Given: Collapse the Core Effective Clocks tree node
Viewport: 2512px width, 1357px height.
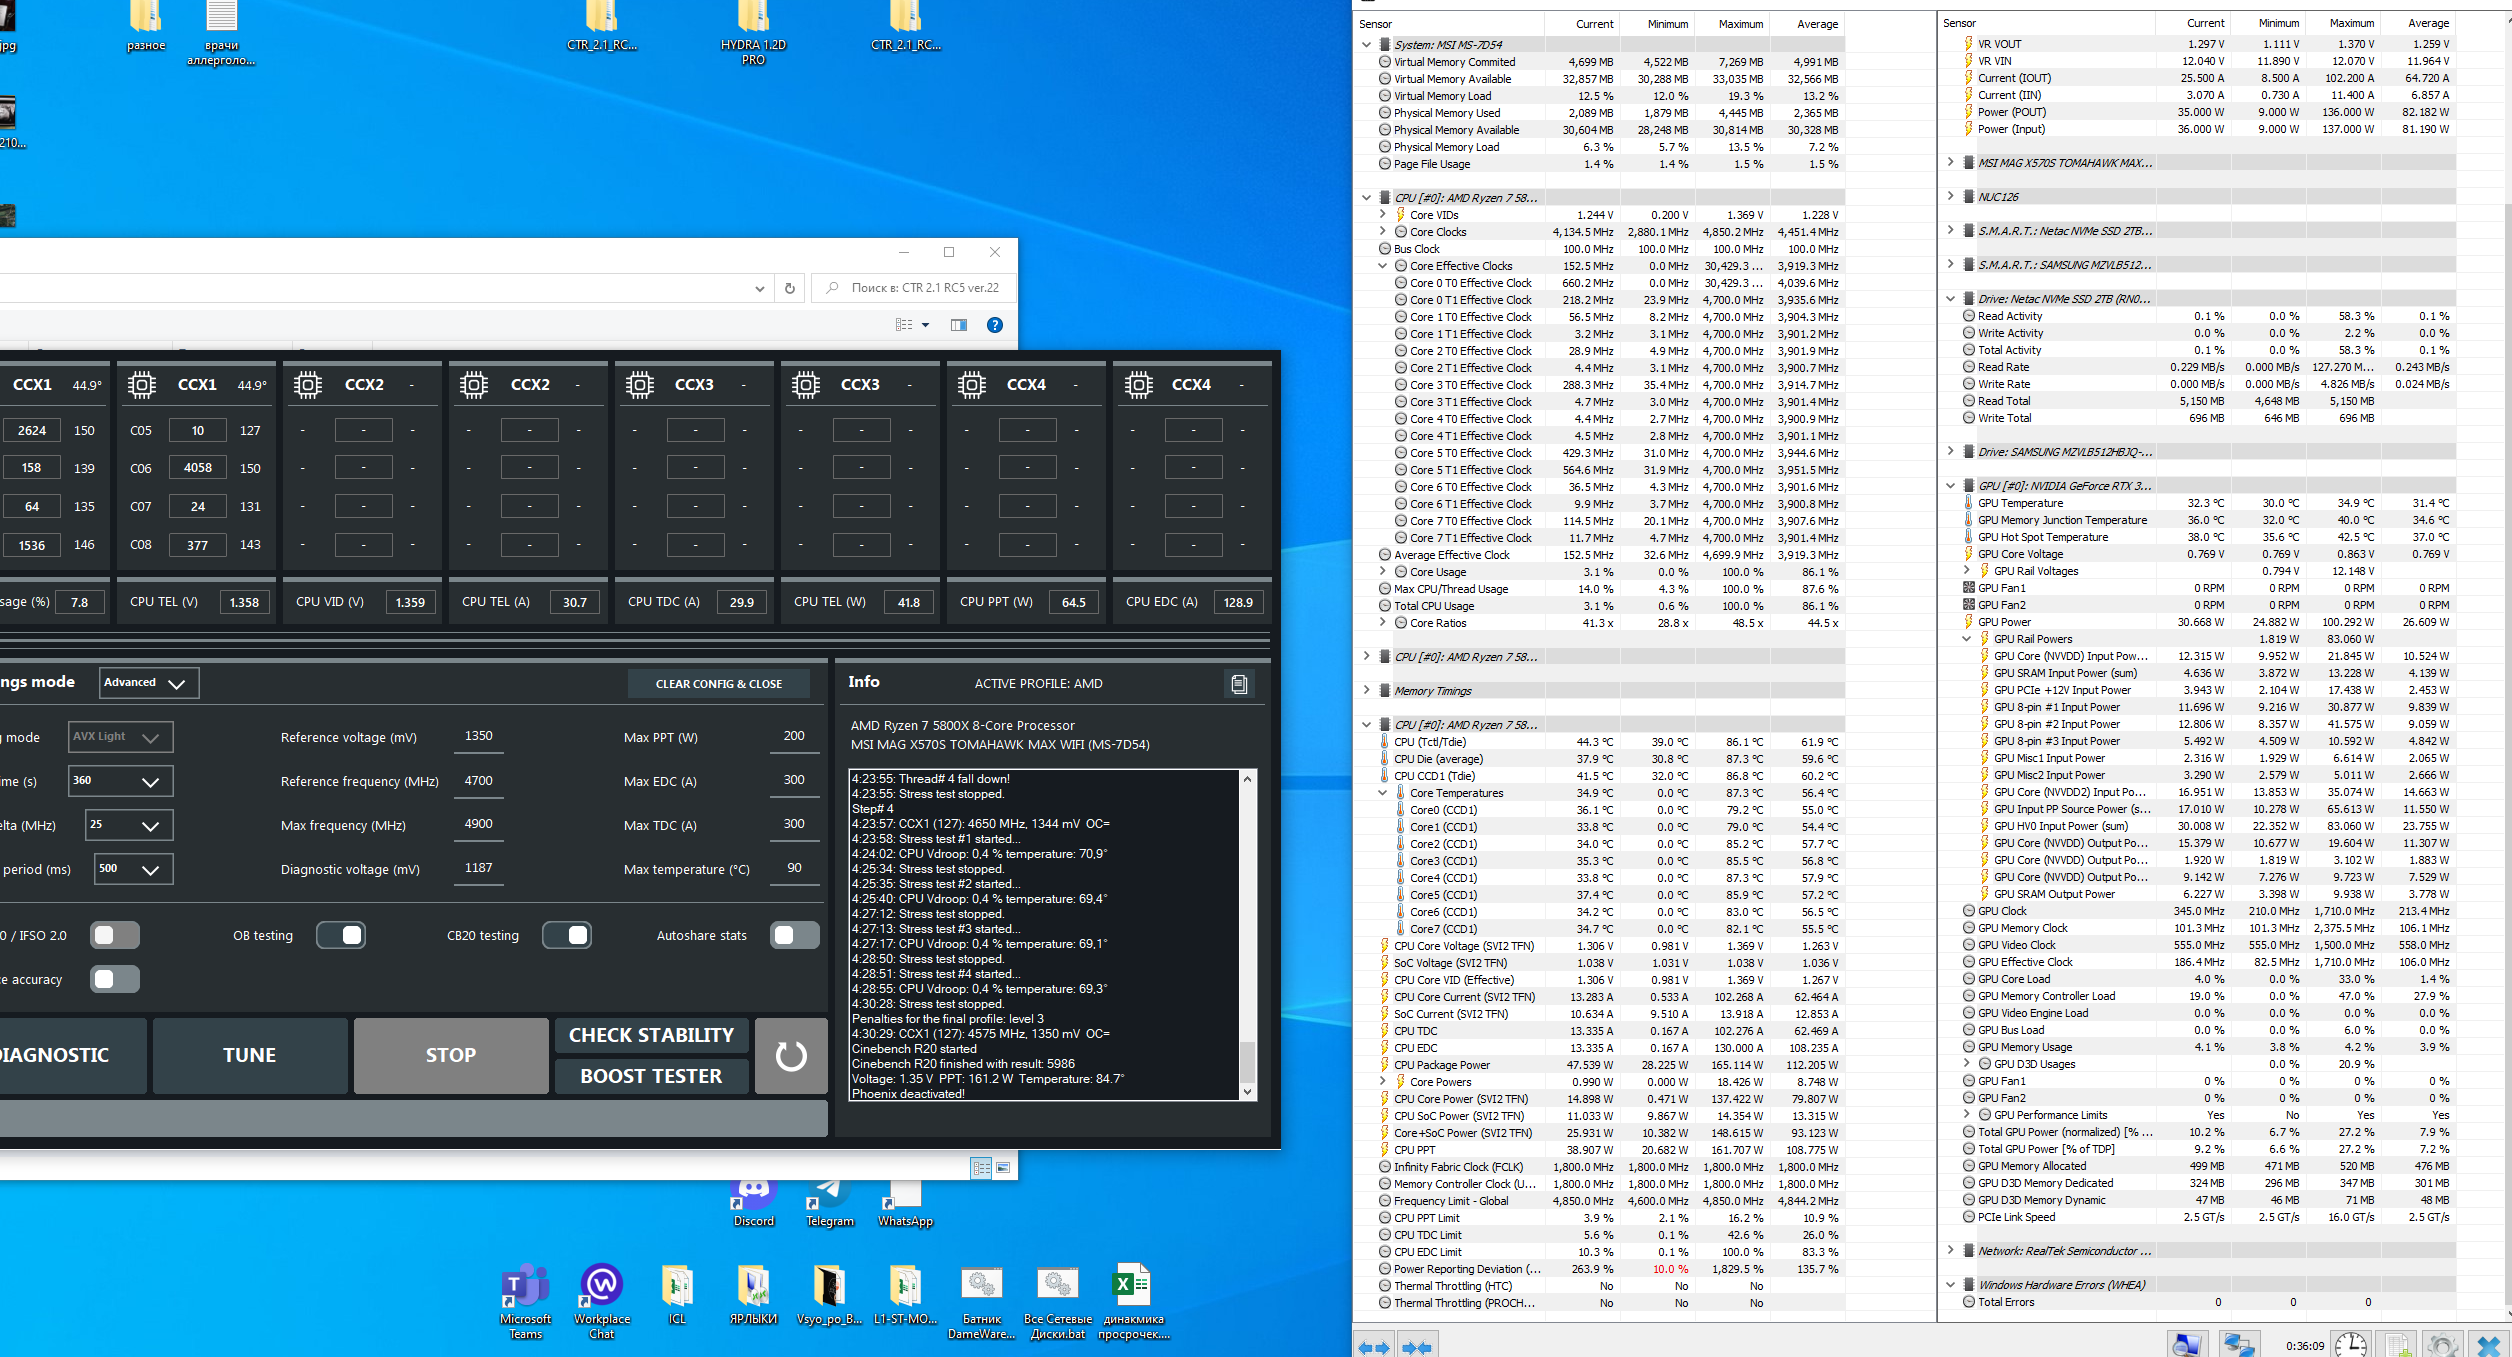Looking at the screenshot, I should 1383,266.
